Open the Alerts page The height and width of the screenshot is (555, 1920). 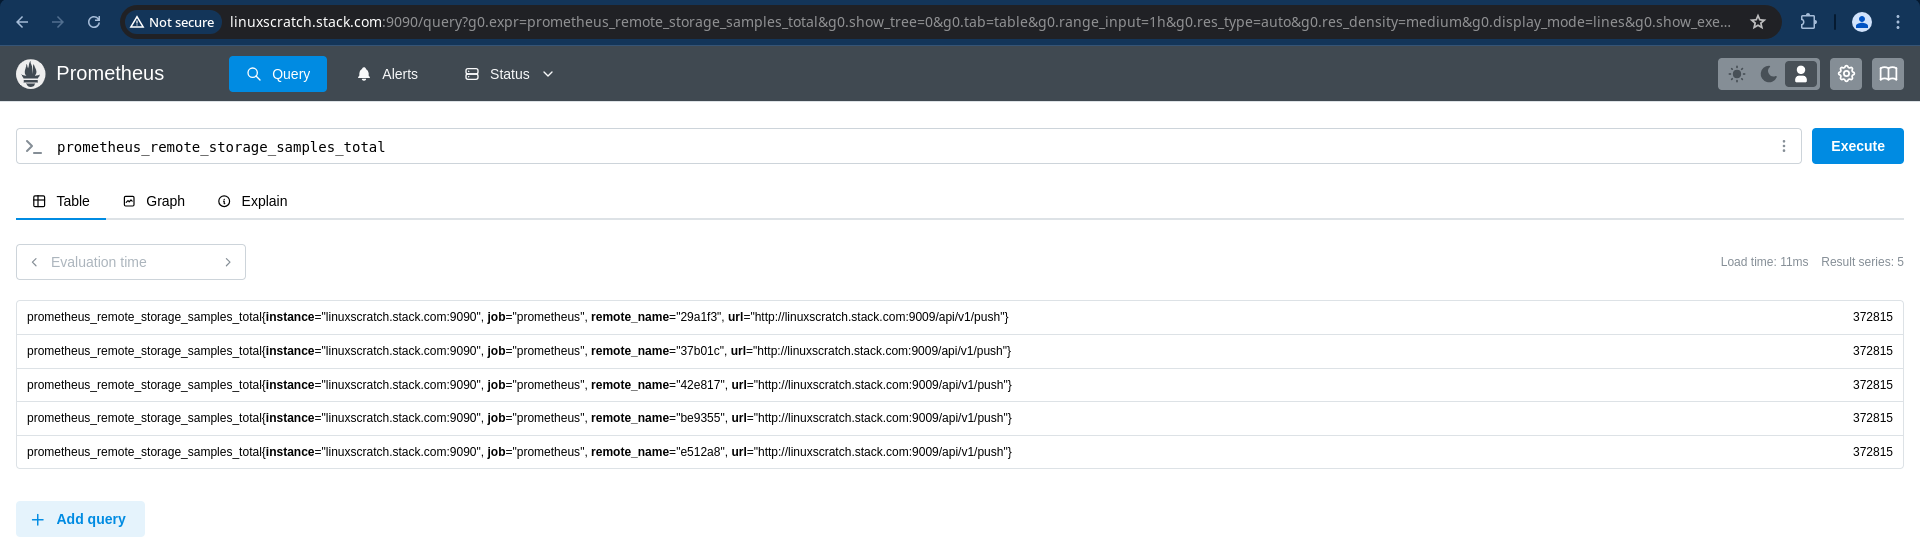(388, 74)
